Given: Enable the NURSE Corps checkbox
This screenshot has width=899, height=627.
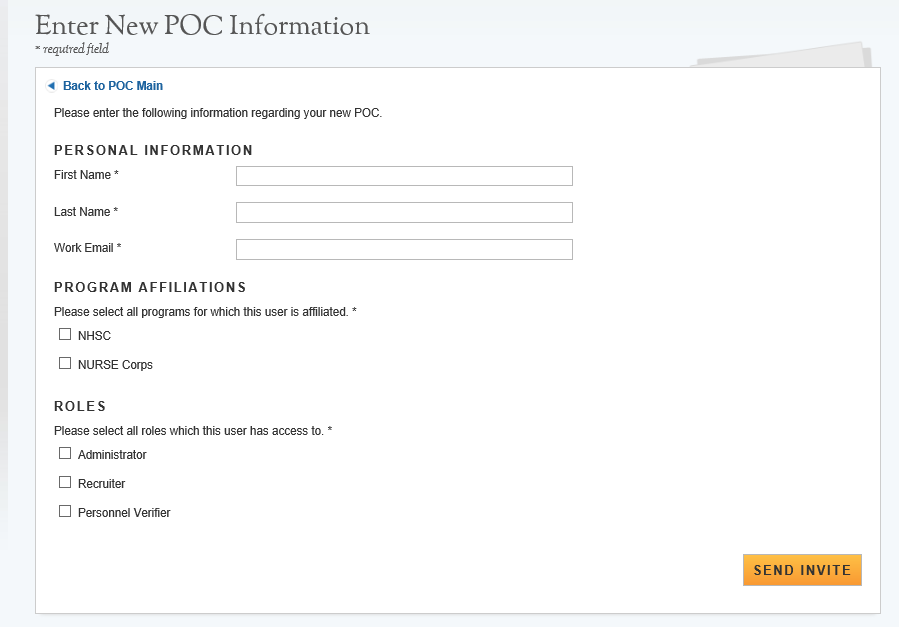Looking at the screenshot, I should [65, 364].
